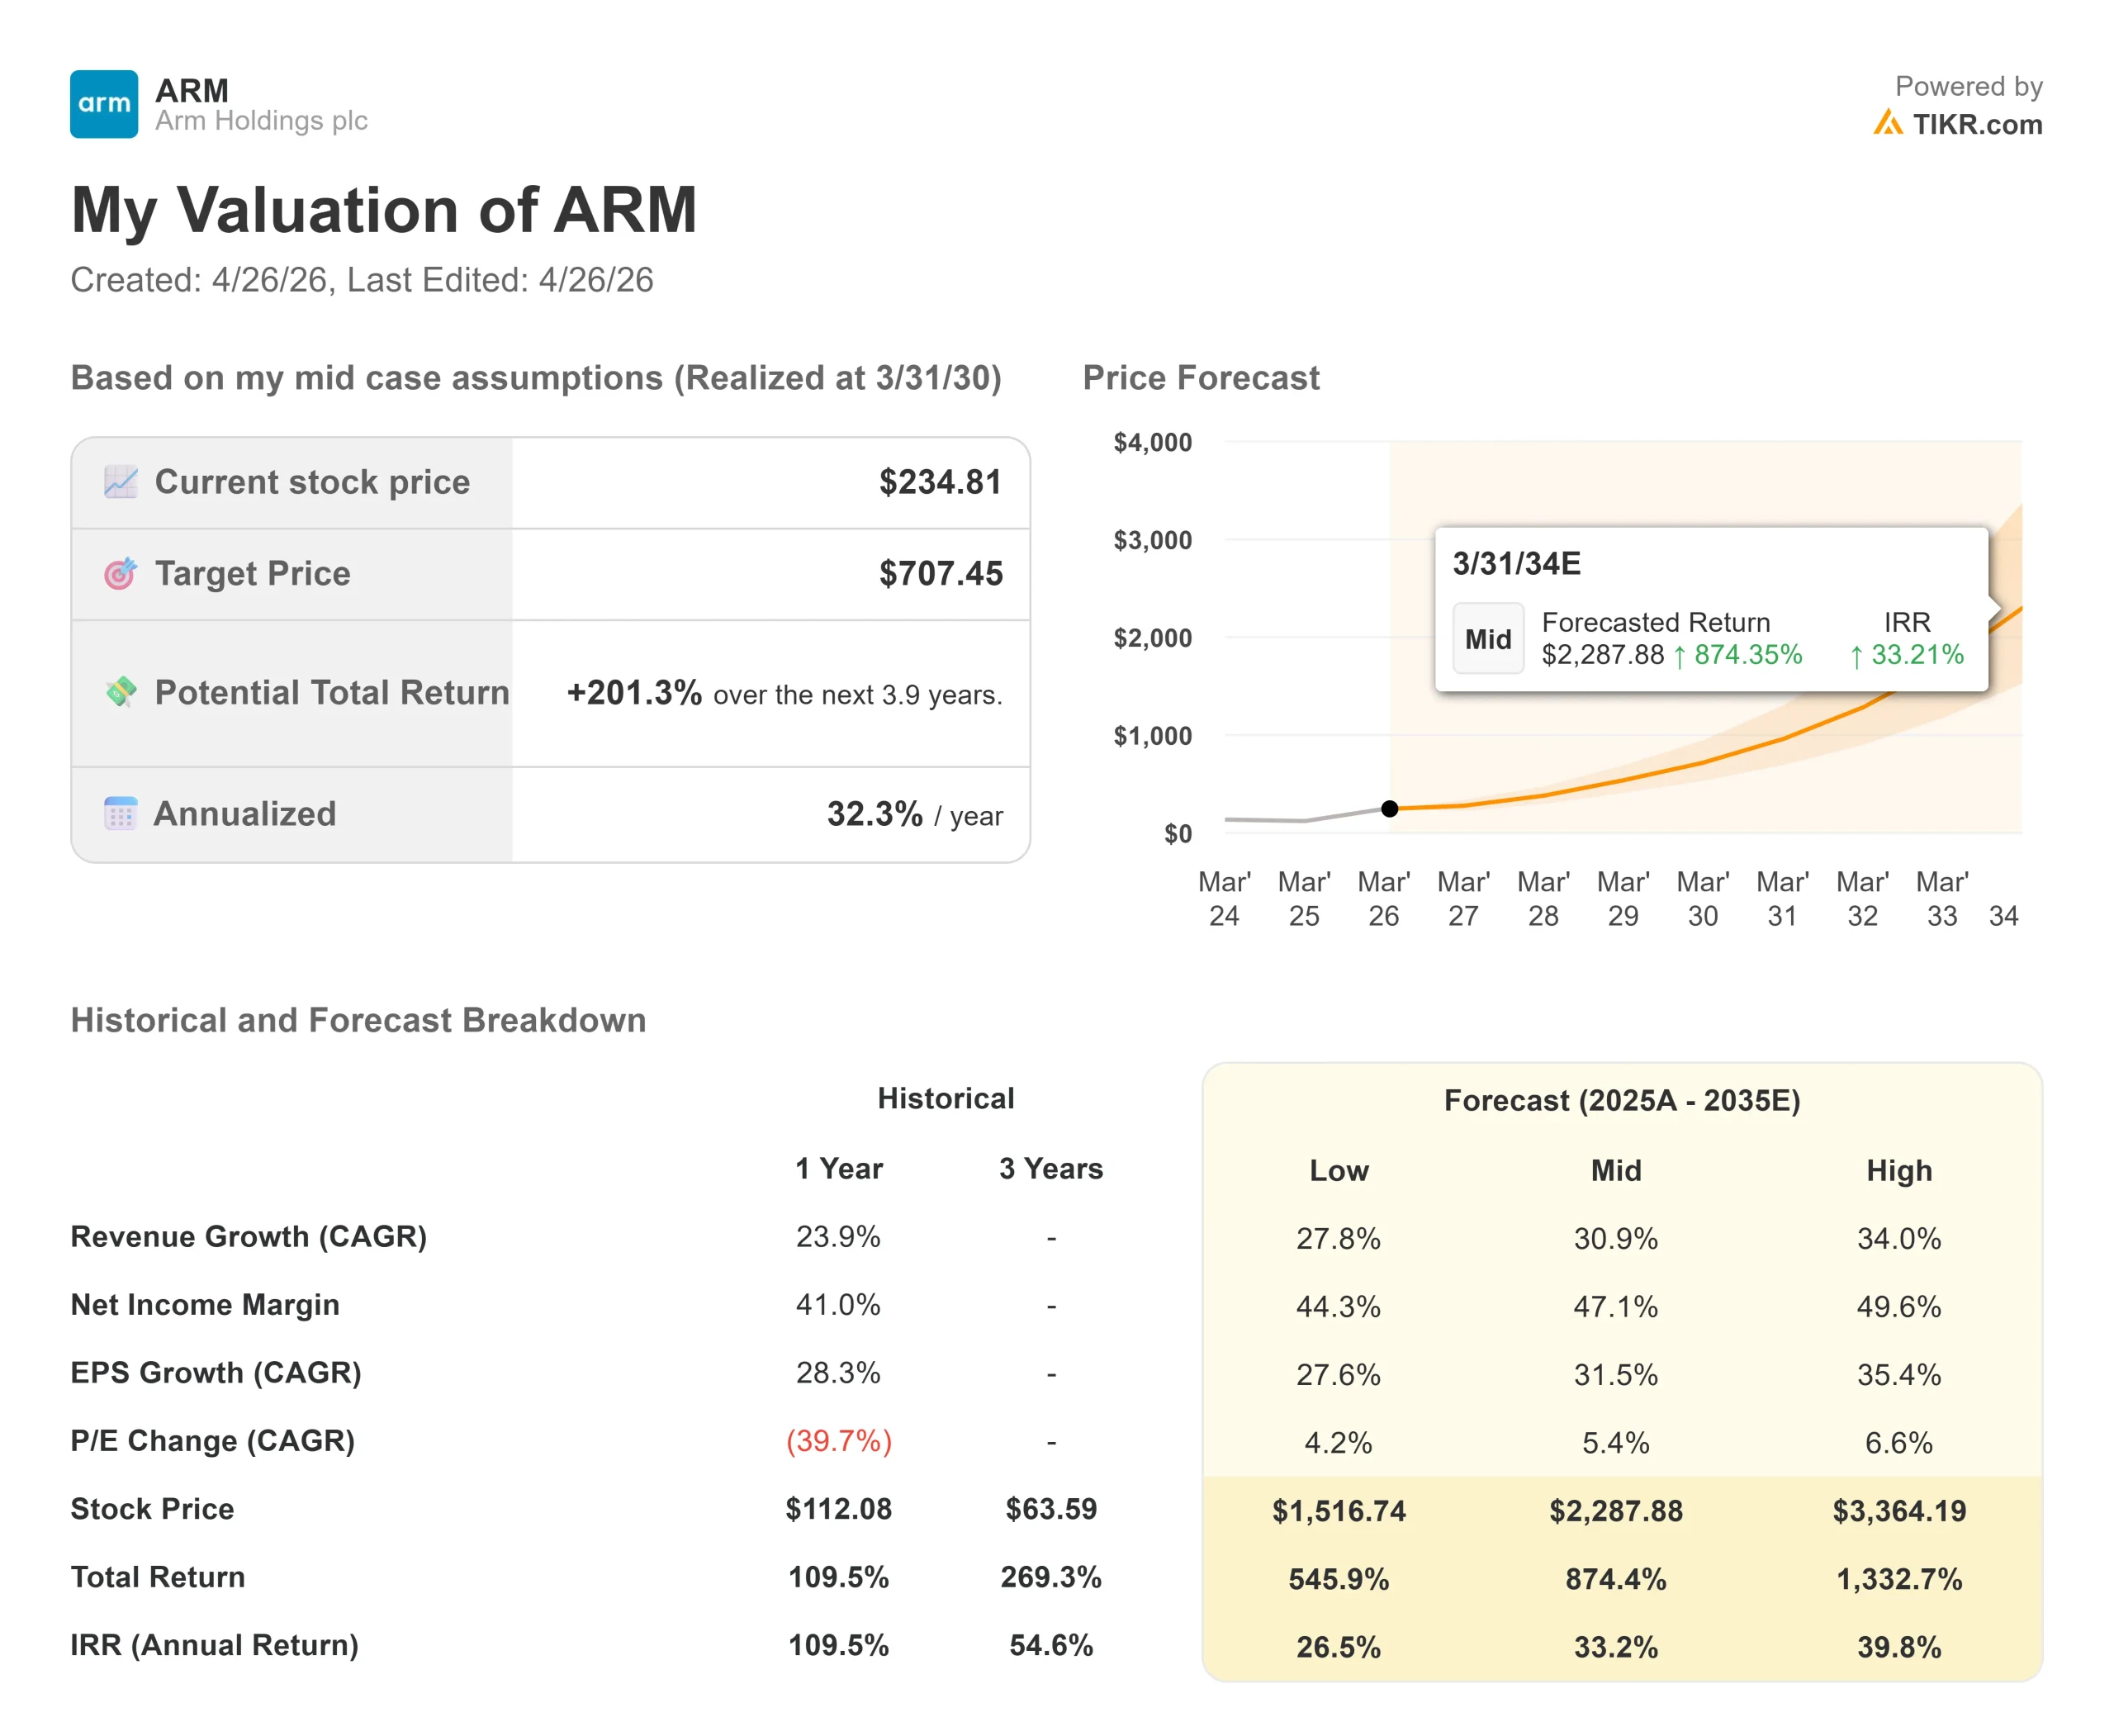Click the chart icon beside Current stock price
This screenshot has height=1736, width=2114.
coord(121,482)
